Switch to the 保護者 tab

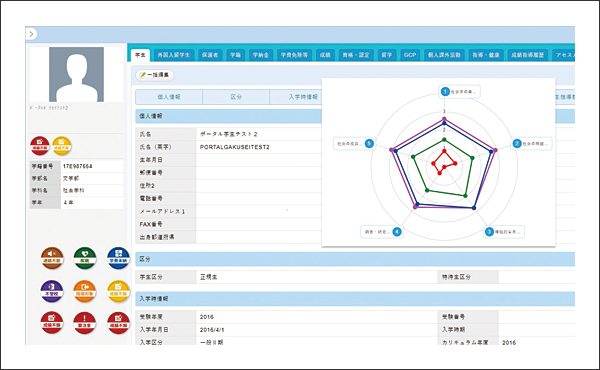210,55
